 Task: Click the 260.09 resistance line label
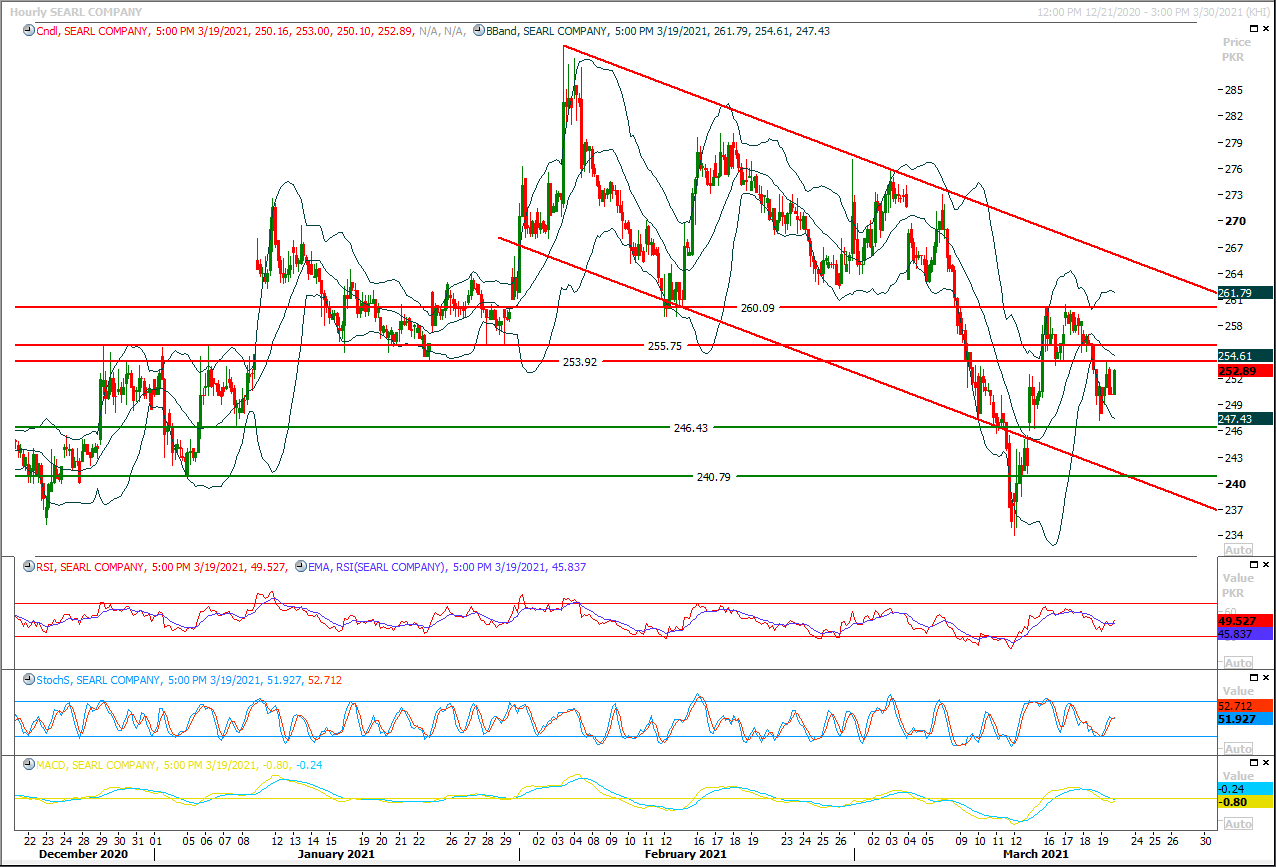[x=757, y=308]
